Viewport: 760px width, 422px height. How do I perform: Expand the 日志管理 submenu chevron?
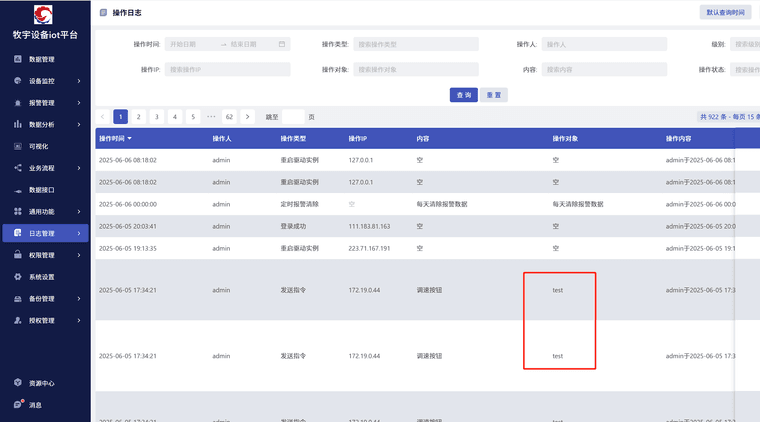(x=79, y=233)
